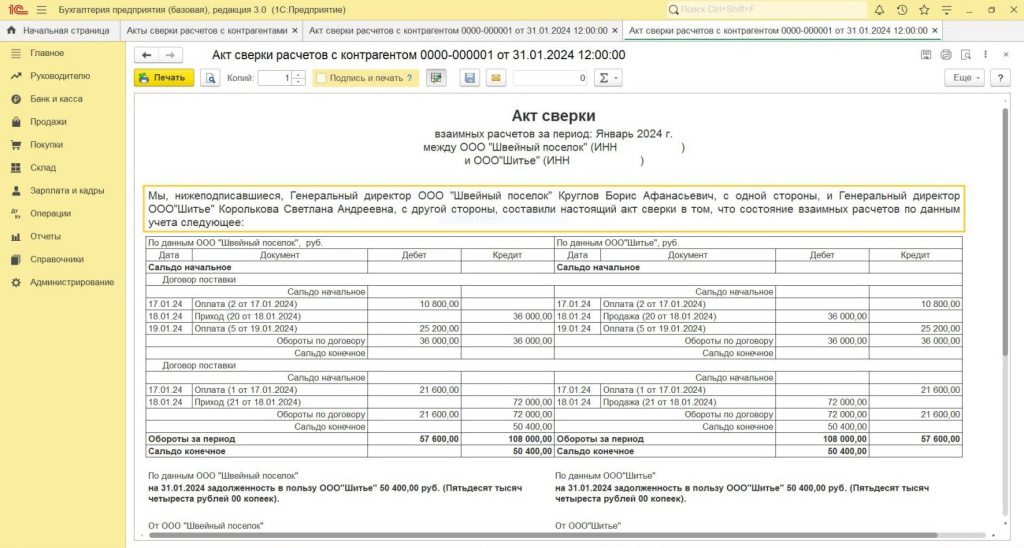Select cell Приход (20 от 18.01.2024)
1024x548 pixels.
280,316
